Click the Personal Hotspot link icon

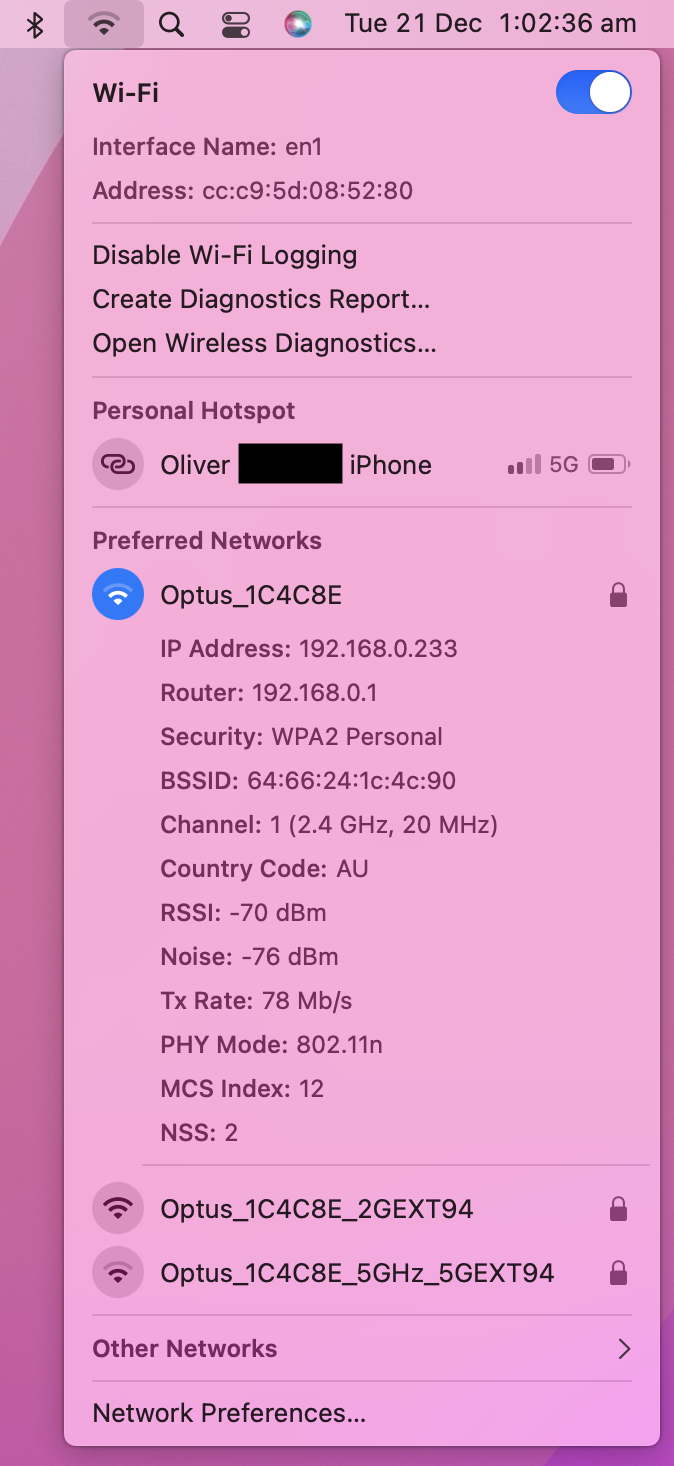tap(118, 465)
